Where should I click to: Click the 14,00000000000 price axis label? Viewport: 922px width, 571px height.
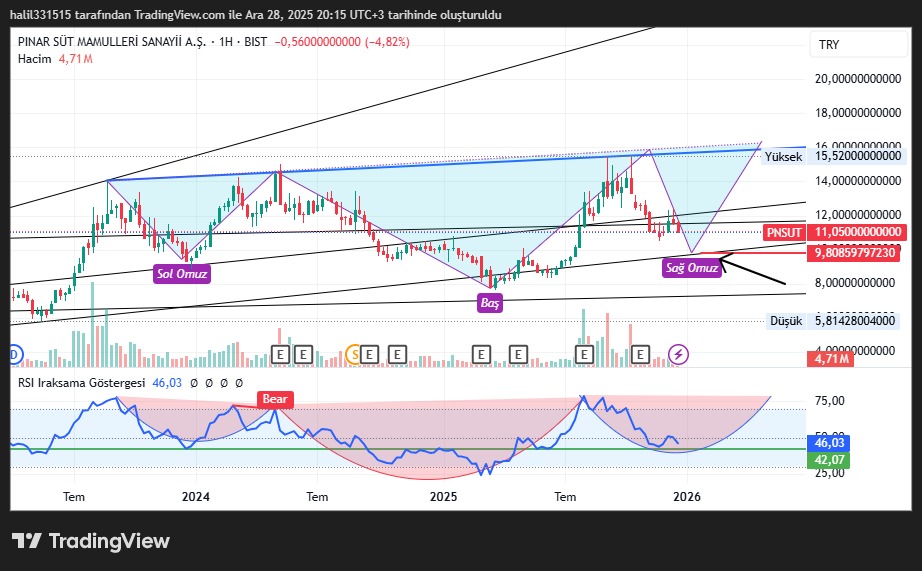point(857,181)
